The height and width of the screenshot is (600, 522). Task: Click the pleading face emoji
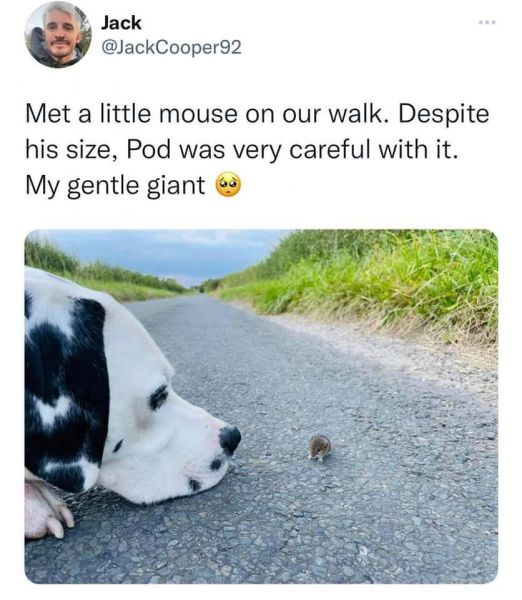[x=228, y=184]
